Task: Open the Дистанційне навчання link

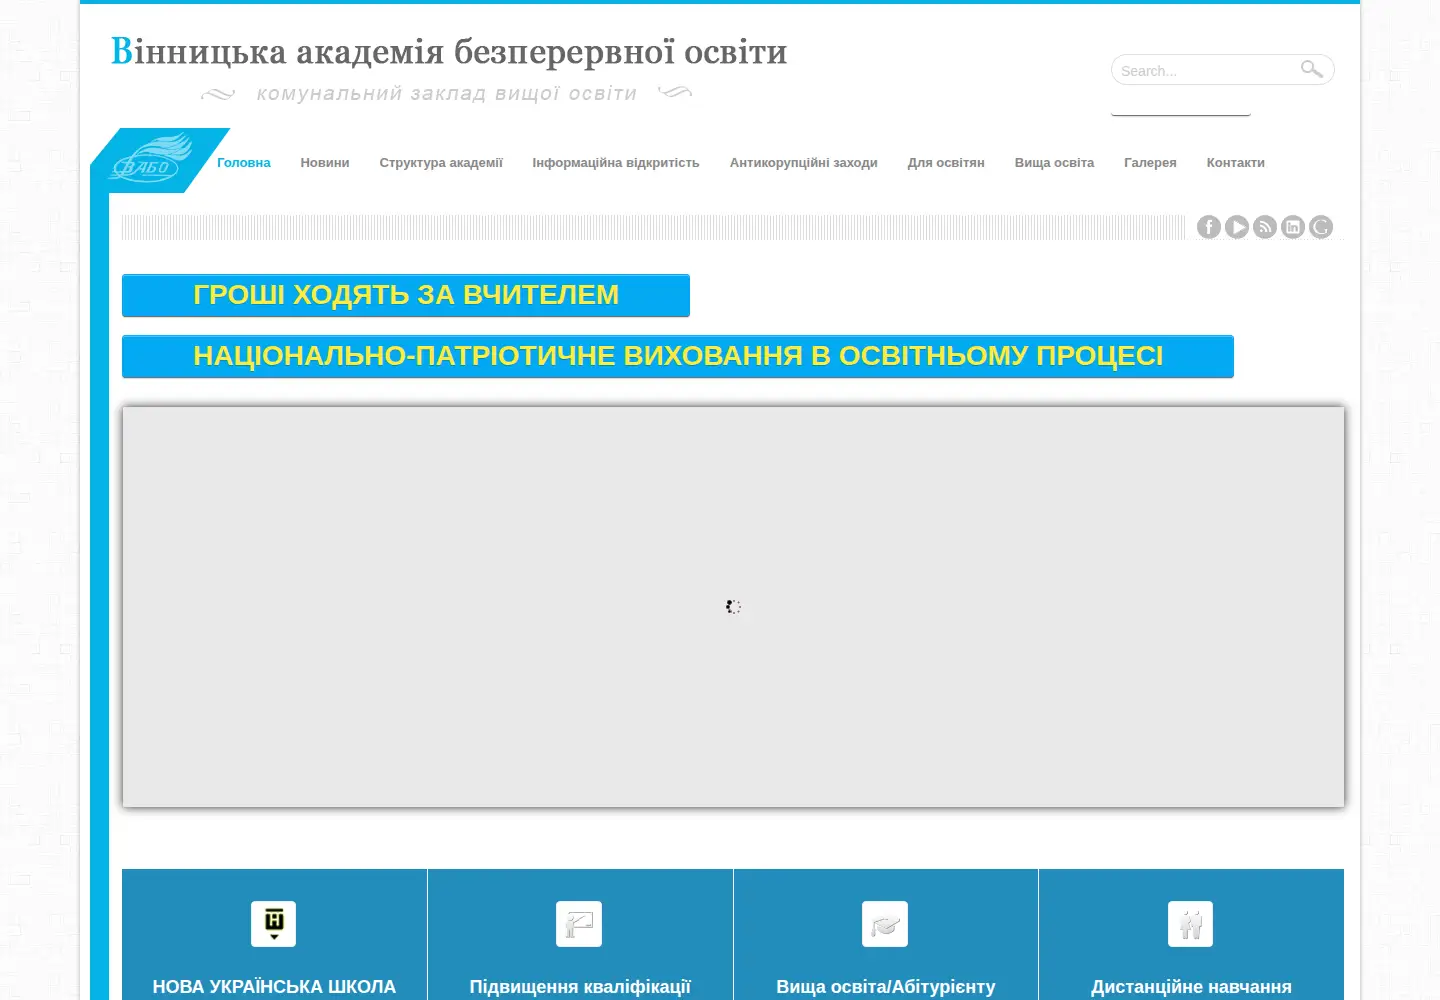Action: point(1191,987)
